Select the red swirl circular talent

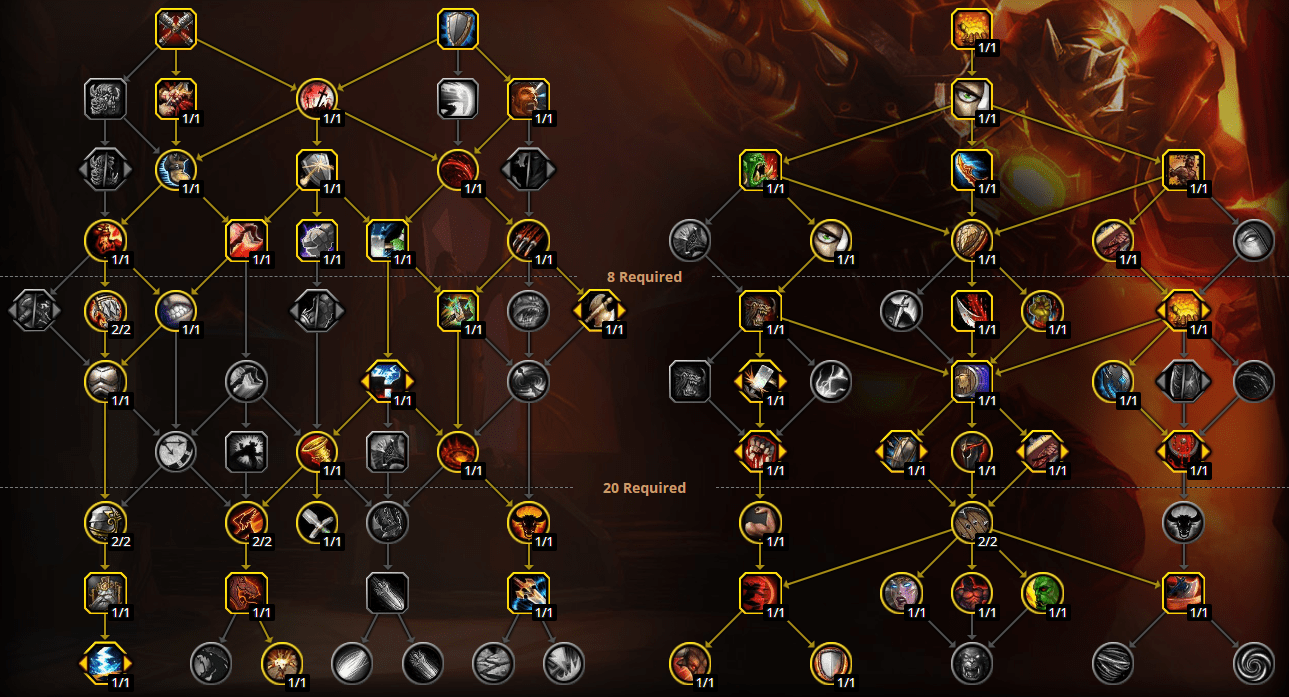(x=458, y=170)
